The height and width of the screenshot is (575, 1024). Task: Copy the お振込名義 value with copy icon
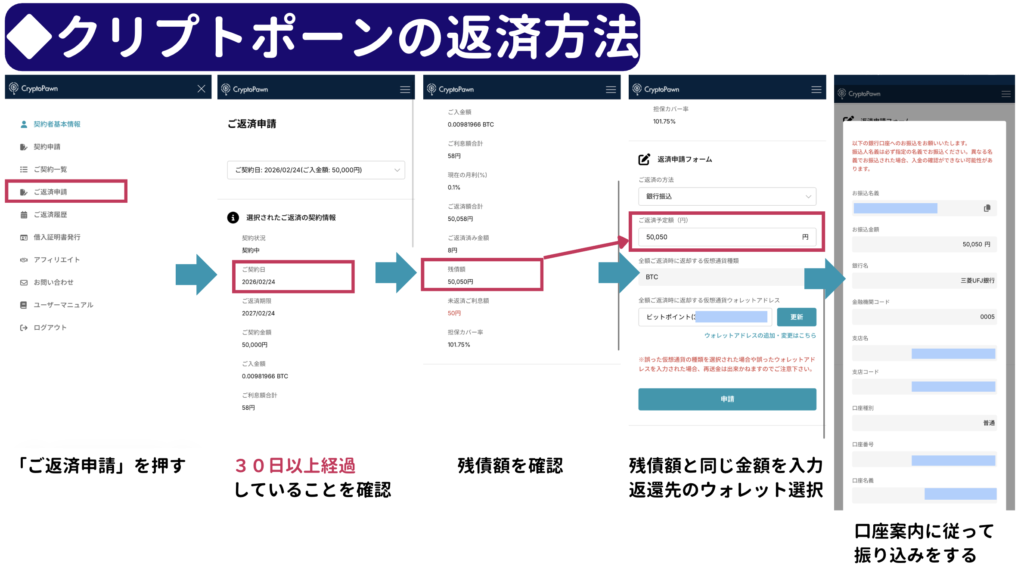click(x=986, y=208)
